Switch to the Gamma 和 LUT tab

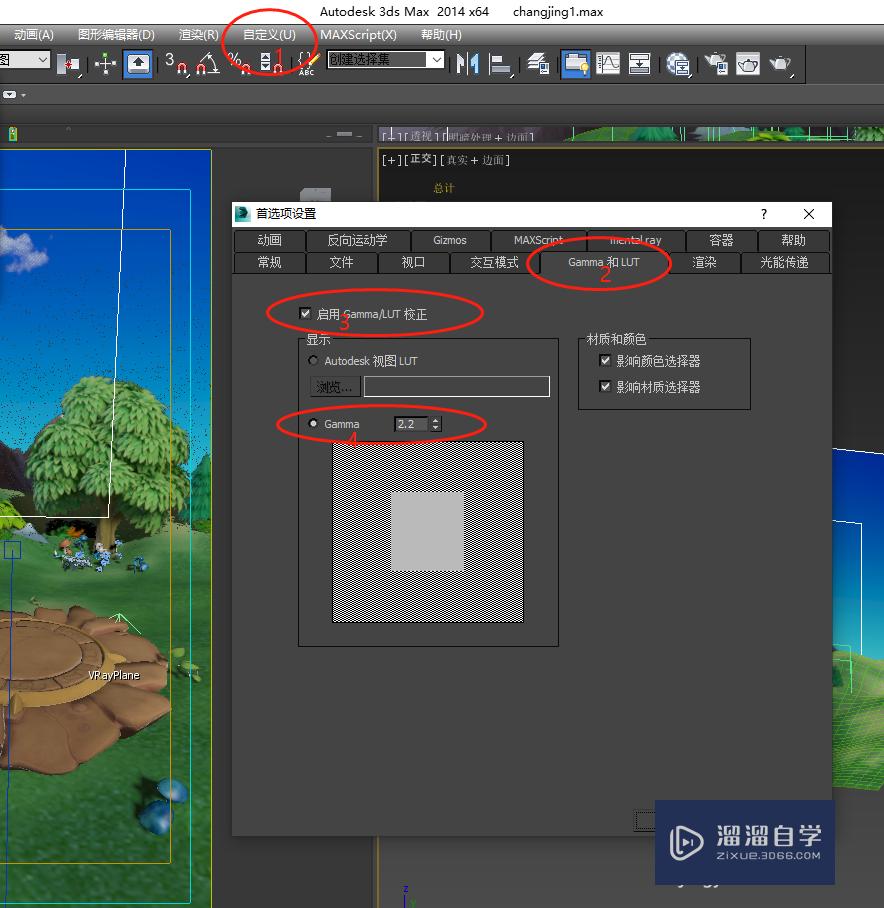tap(604, 262)
